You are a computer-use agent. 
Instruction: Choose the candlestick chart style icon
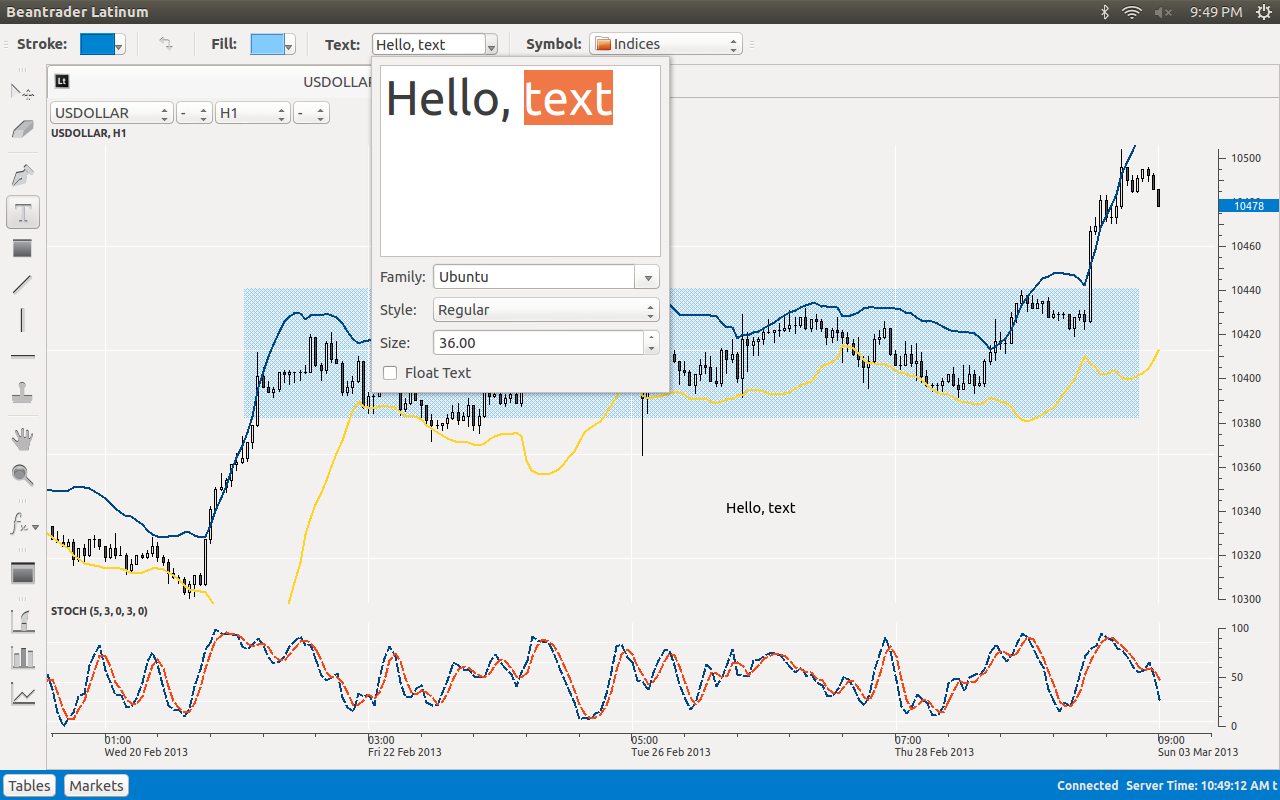pyautogui.click(x=23, y=621)
